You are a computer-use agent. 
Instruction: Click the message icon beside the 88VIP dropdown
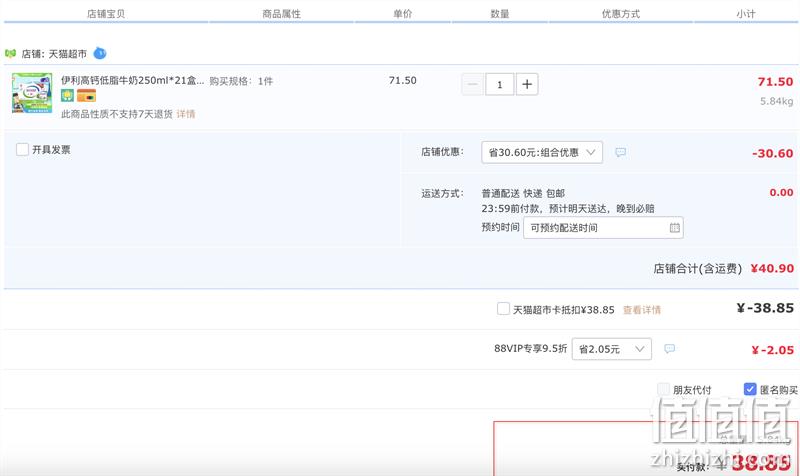pyautogui.click(x=669, y=349)
